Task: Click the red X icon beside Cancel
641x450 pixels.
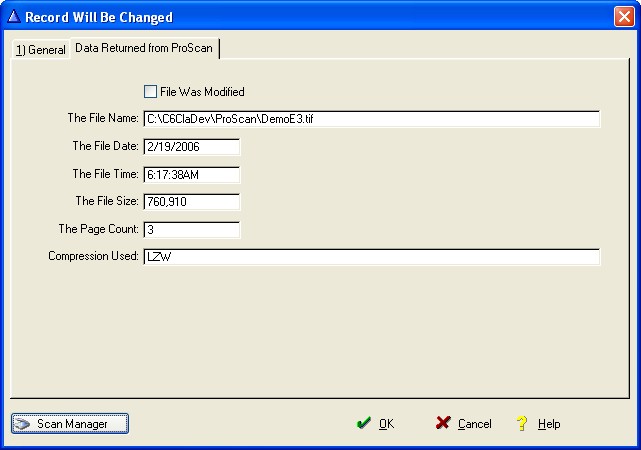Action: pyautogui.click(x=443, y=423)
